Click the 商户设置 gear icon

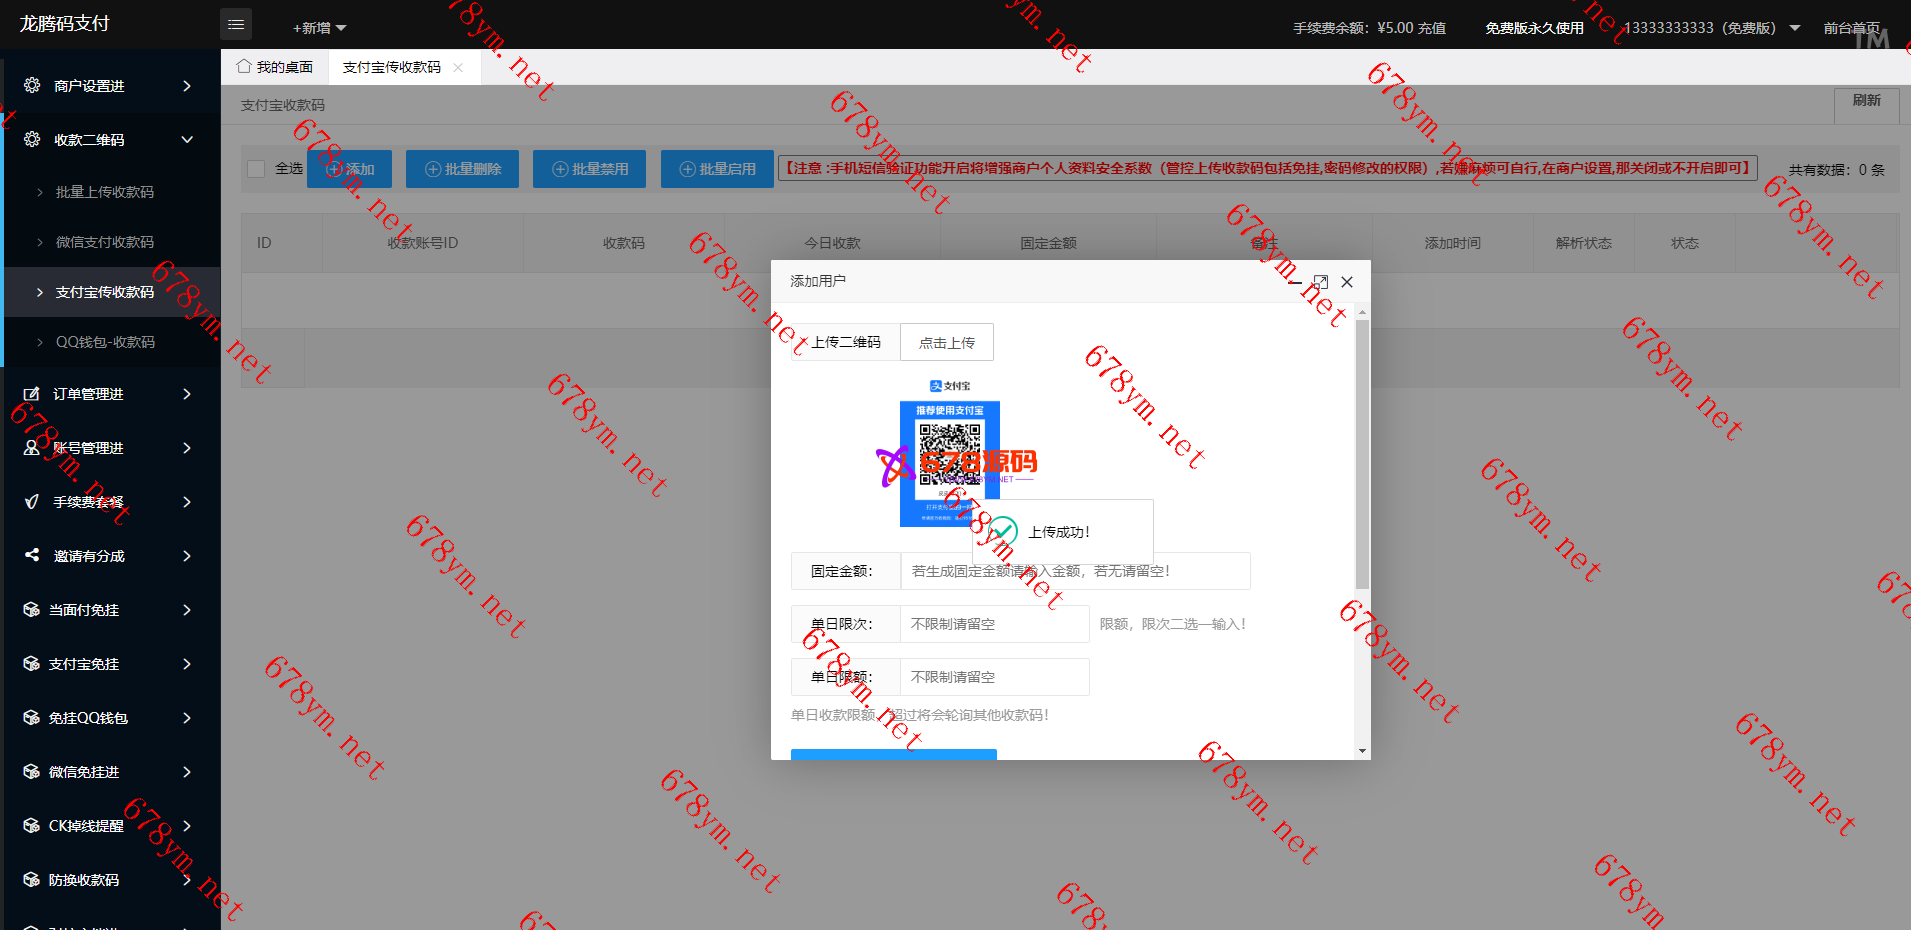point(32,86)
